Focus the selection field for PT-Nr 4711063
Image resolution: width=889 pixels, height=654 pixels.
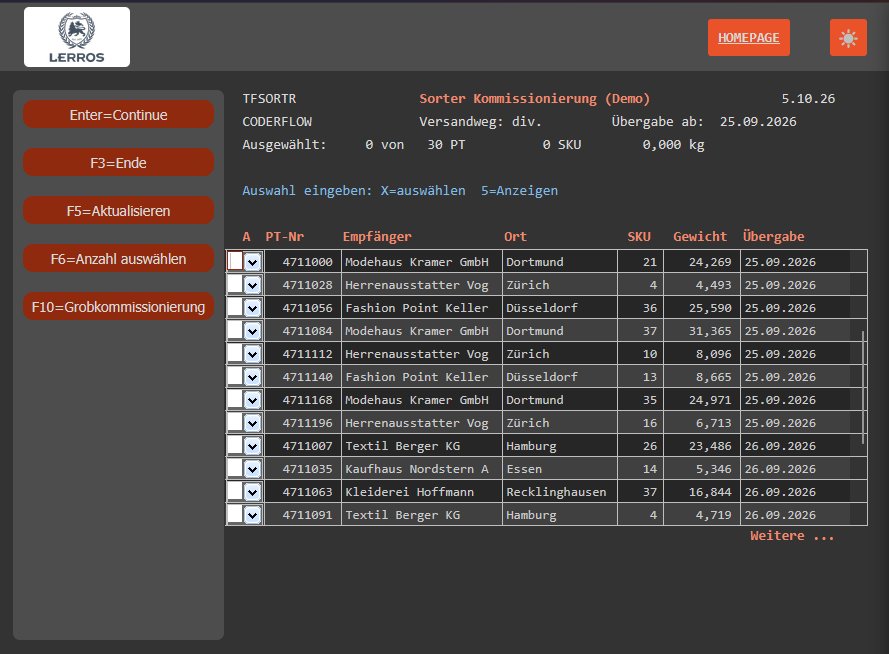[235, 491]
